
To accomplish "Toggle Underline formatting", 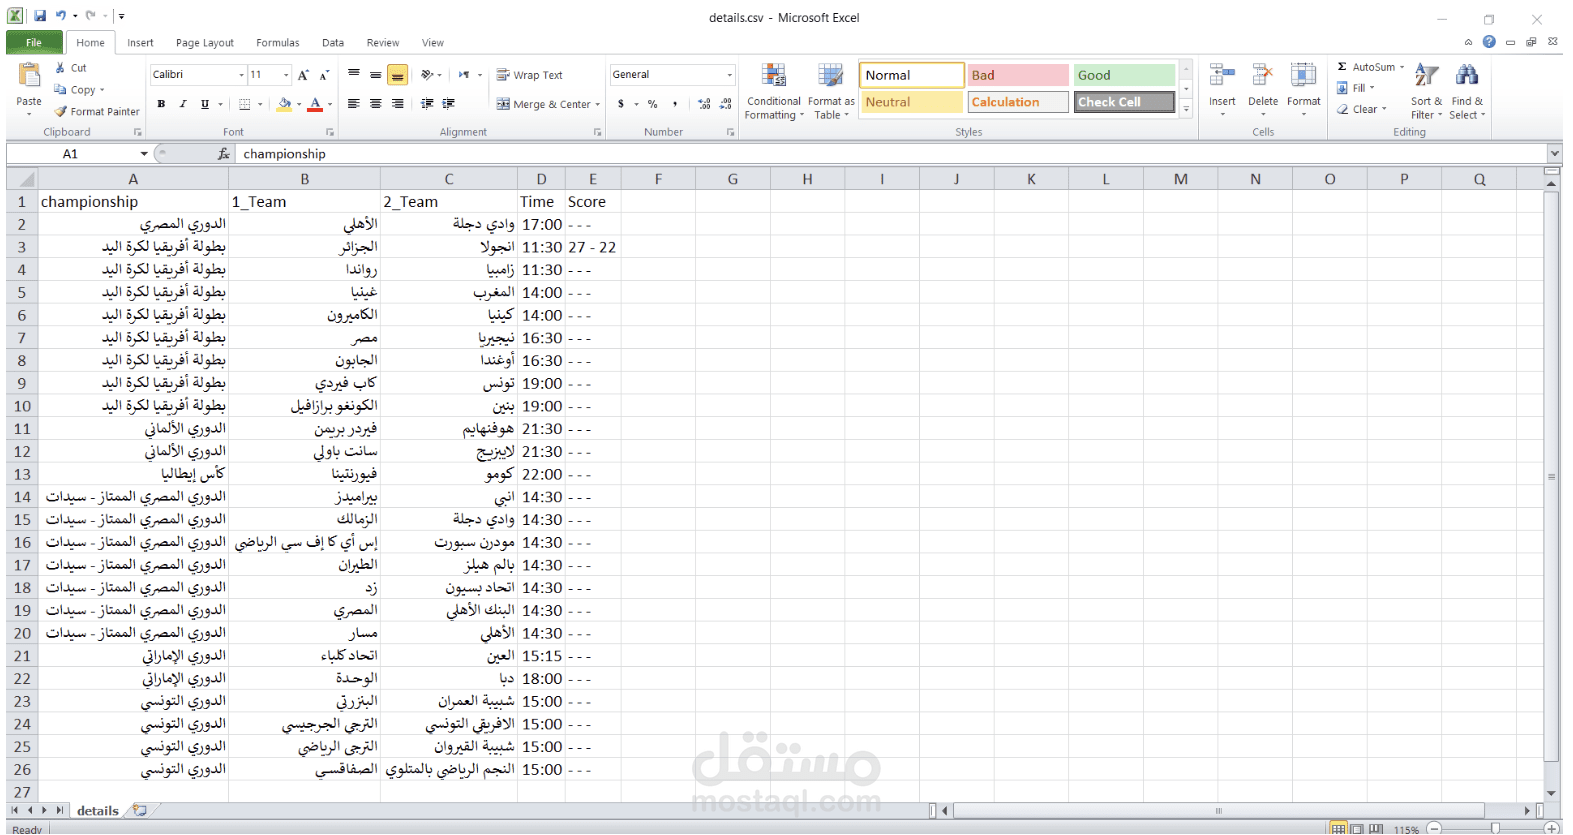I will click(205, 104).
